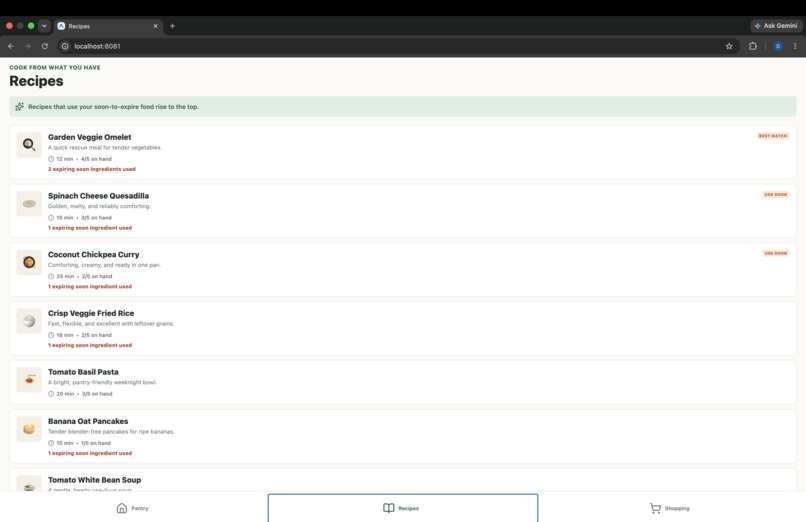Screen dimensions: 806x522
Task: Click the Tomato White Bean Soup icon
Action: pyautogui.click(x=29, y=484)
